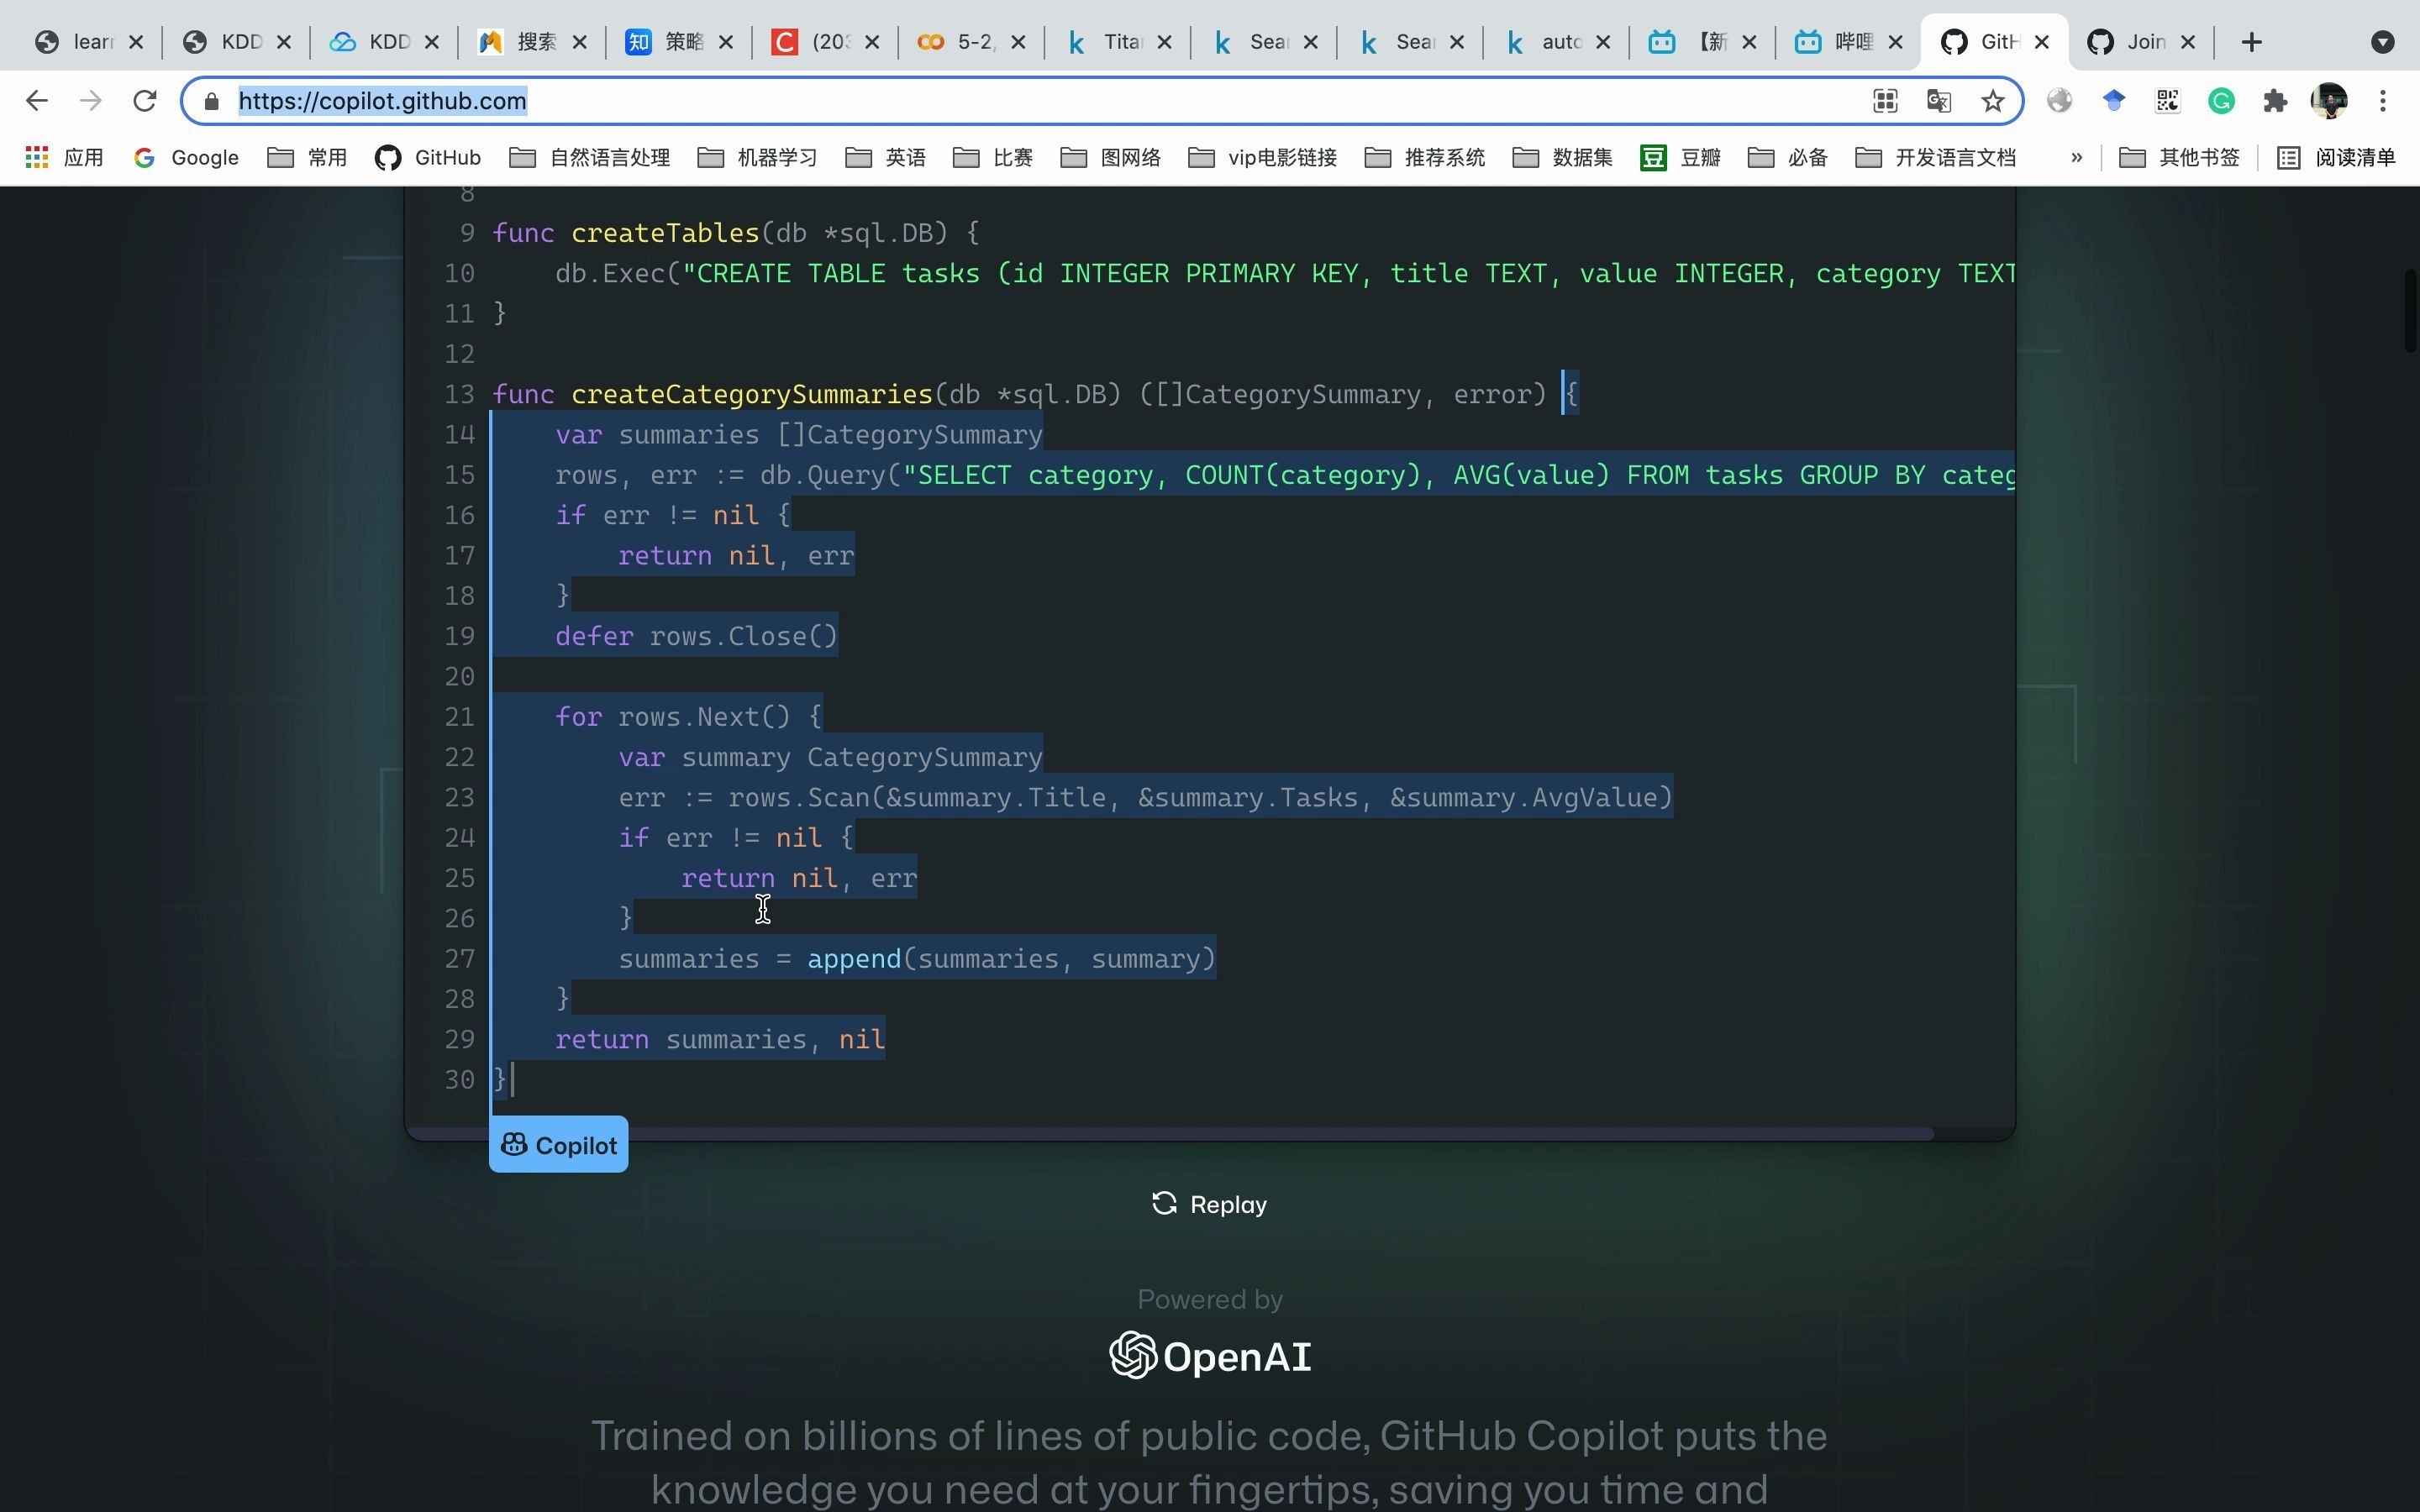Open the Extensions puzzle-piece menu
The height and width of the screenshot is (1512, 2420).
[2275, 100]
